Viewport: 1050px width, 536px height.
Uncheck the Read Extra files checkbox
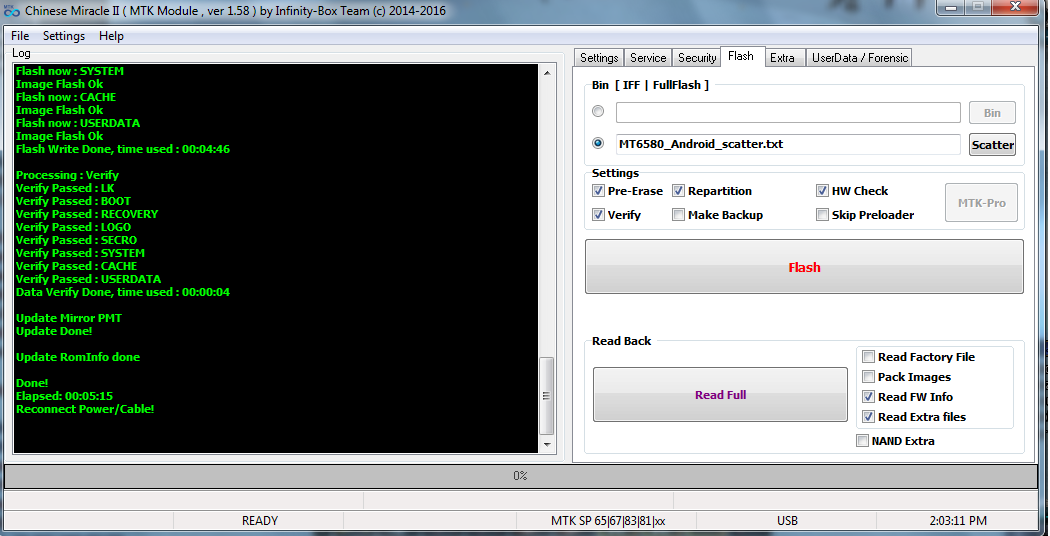pos(869,417)
